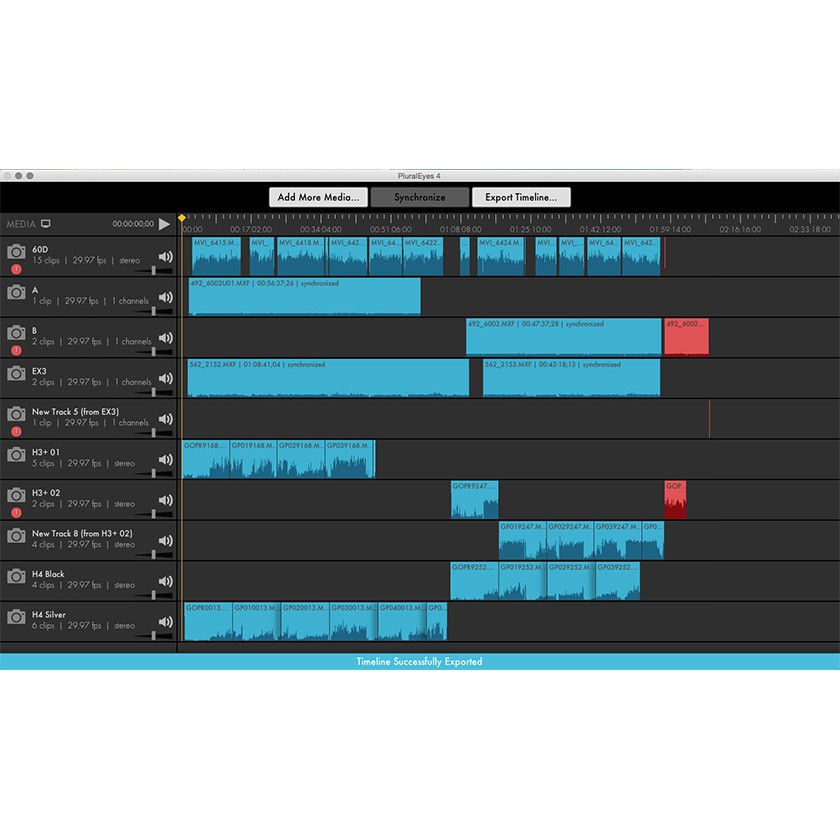Select clip GOPR9247 in H3+ 02 track

[475, 499]
